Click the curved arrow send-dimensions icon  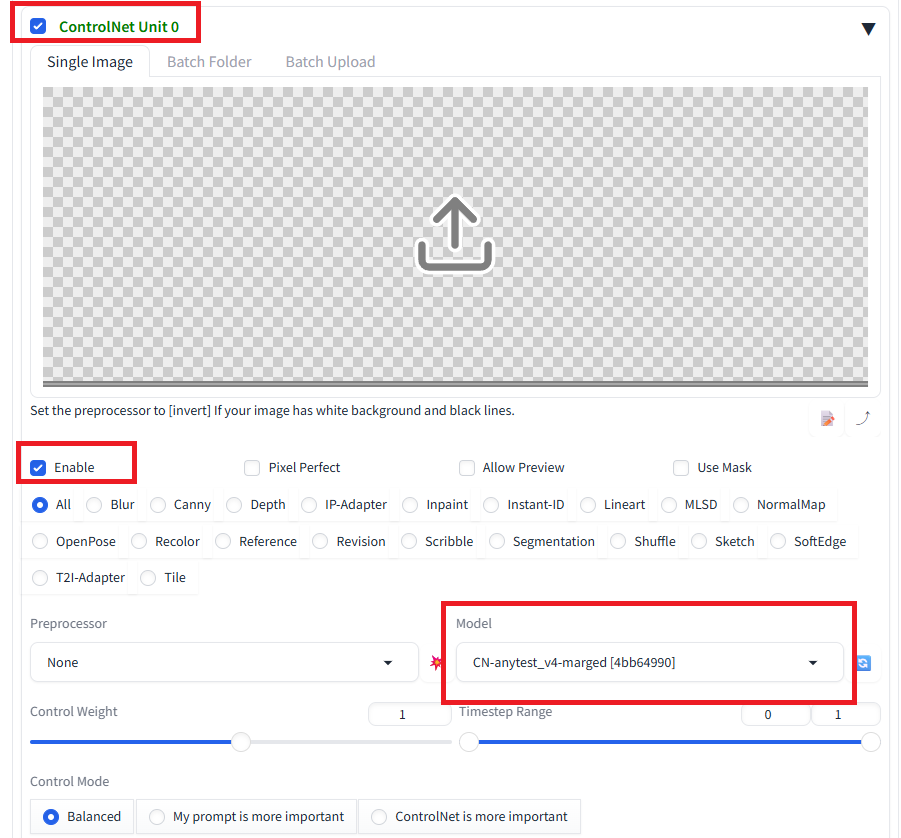point(863,418)
